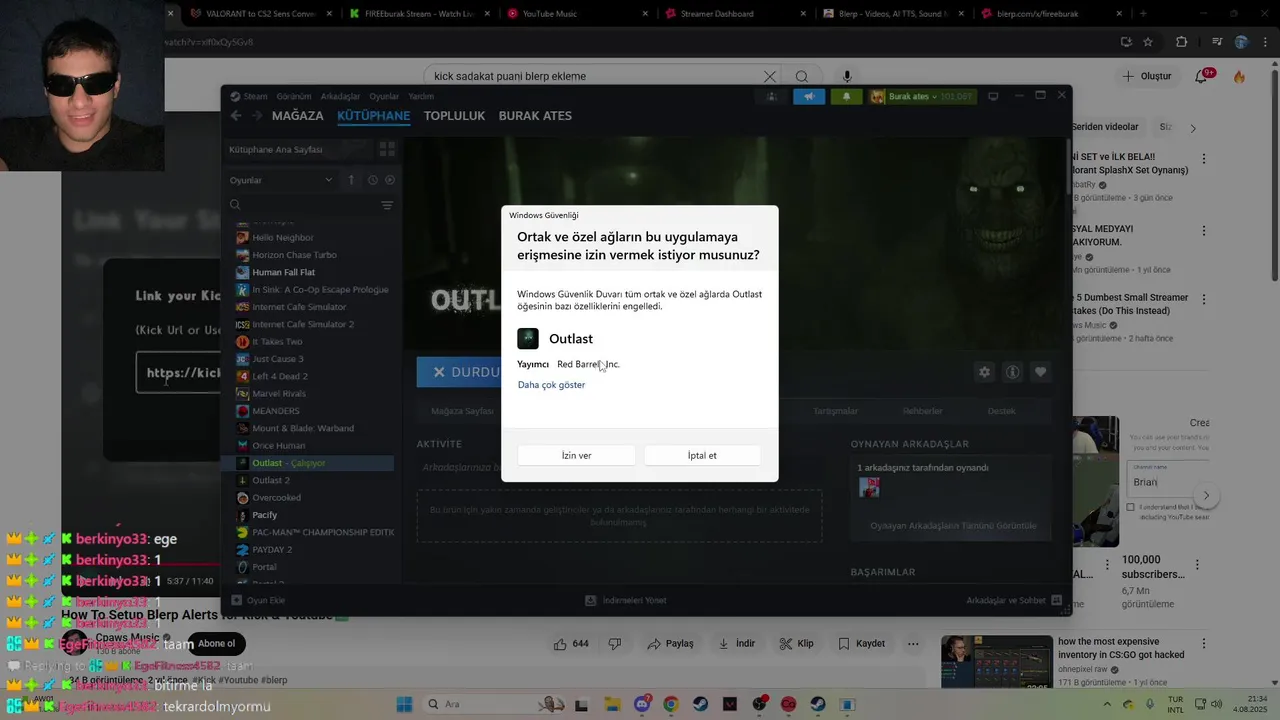Expand the Oyunlar category dropdown
This screenshot has width=1280, height=720.
[x=328, y=180]
